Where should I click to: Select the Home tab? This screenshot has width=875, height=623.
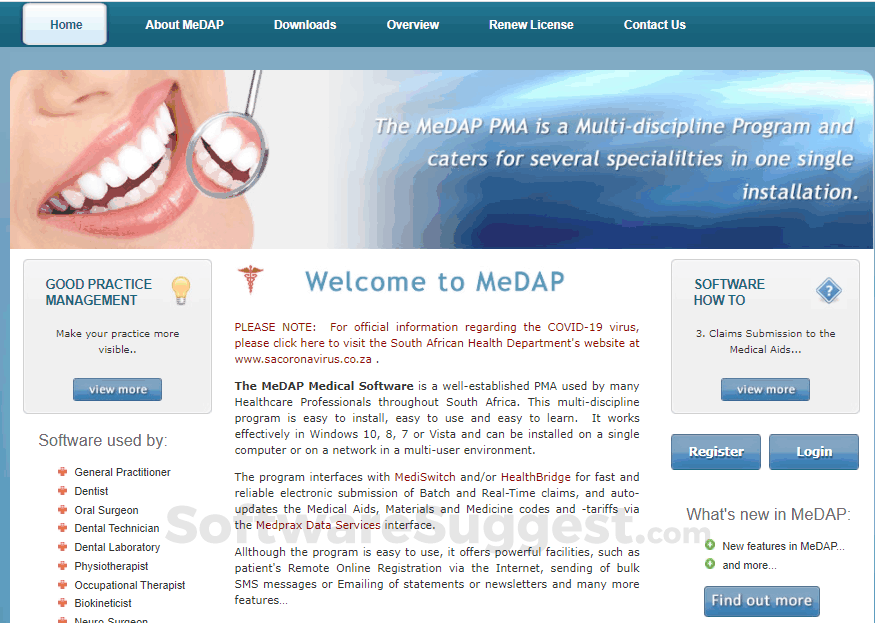pyautogui.click(x=65, y=25)
